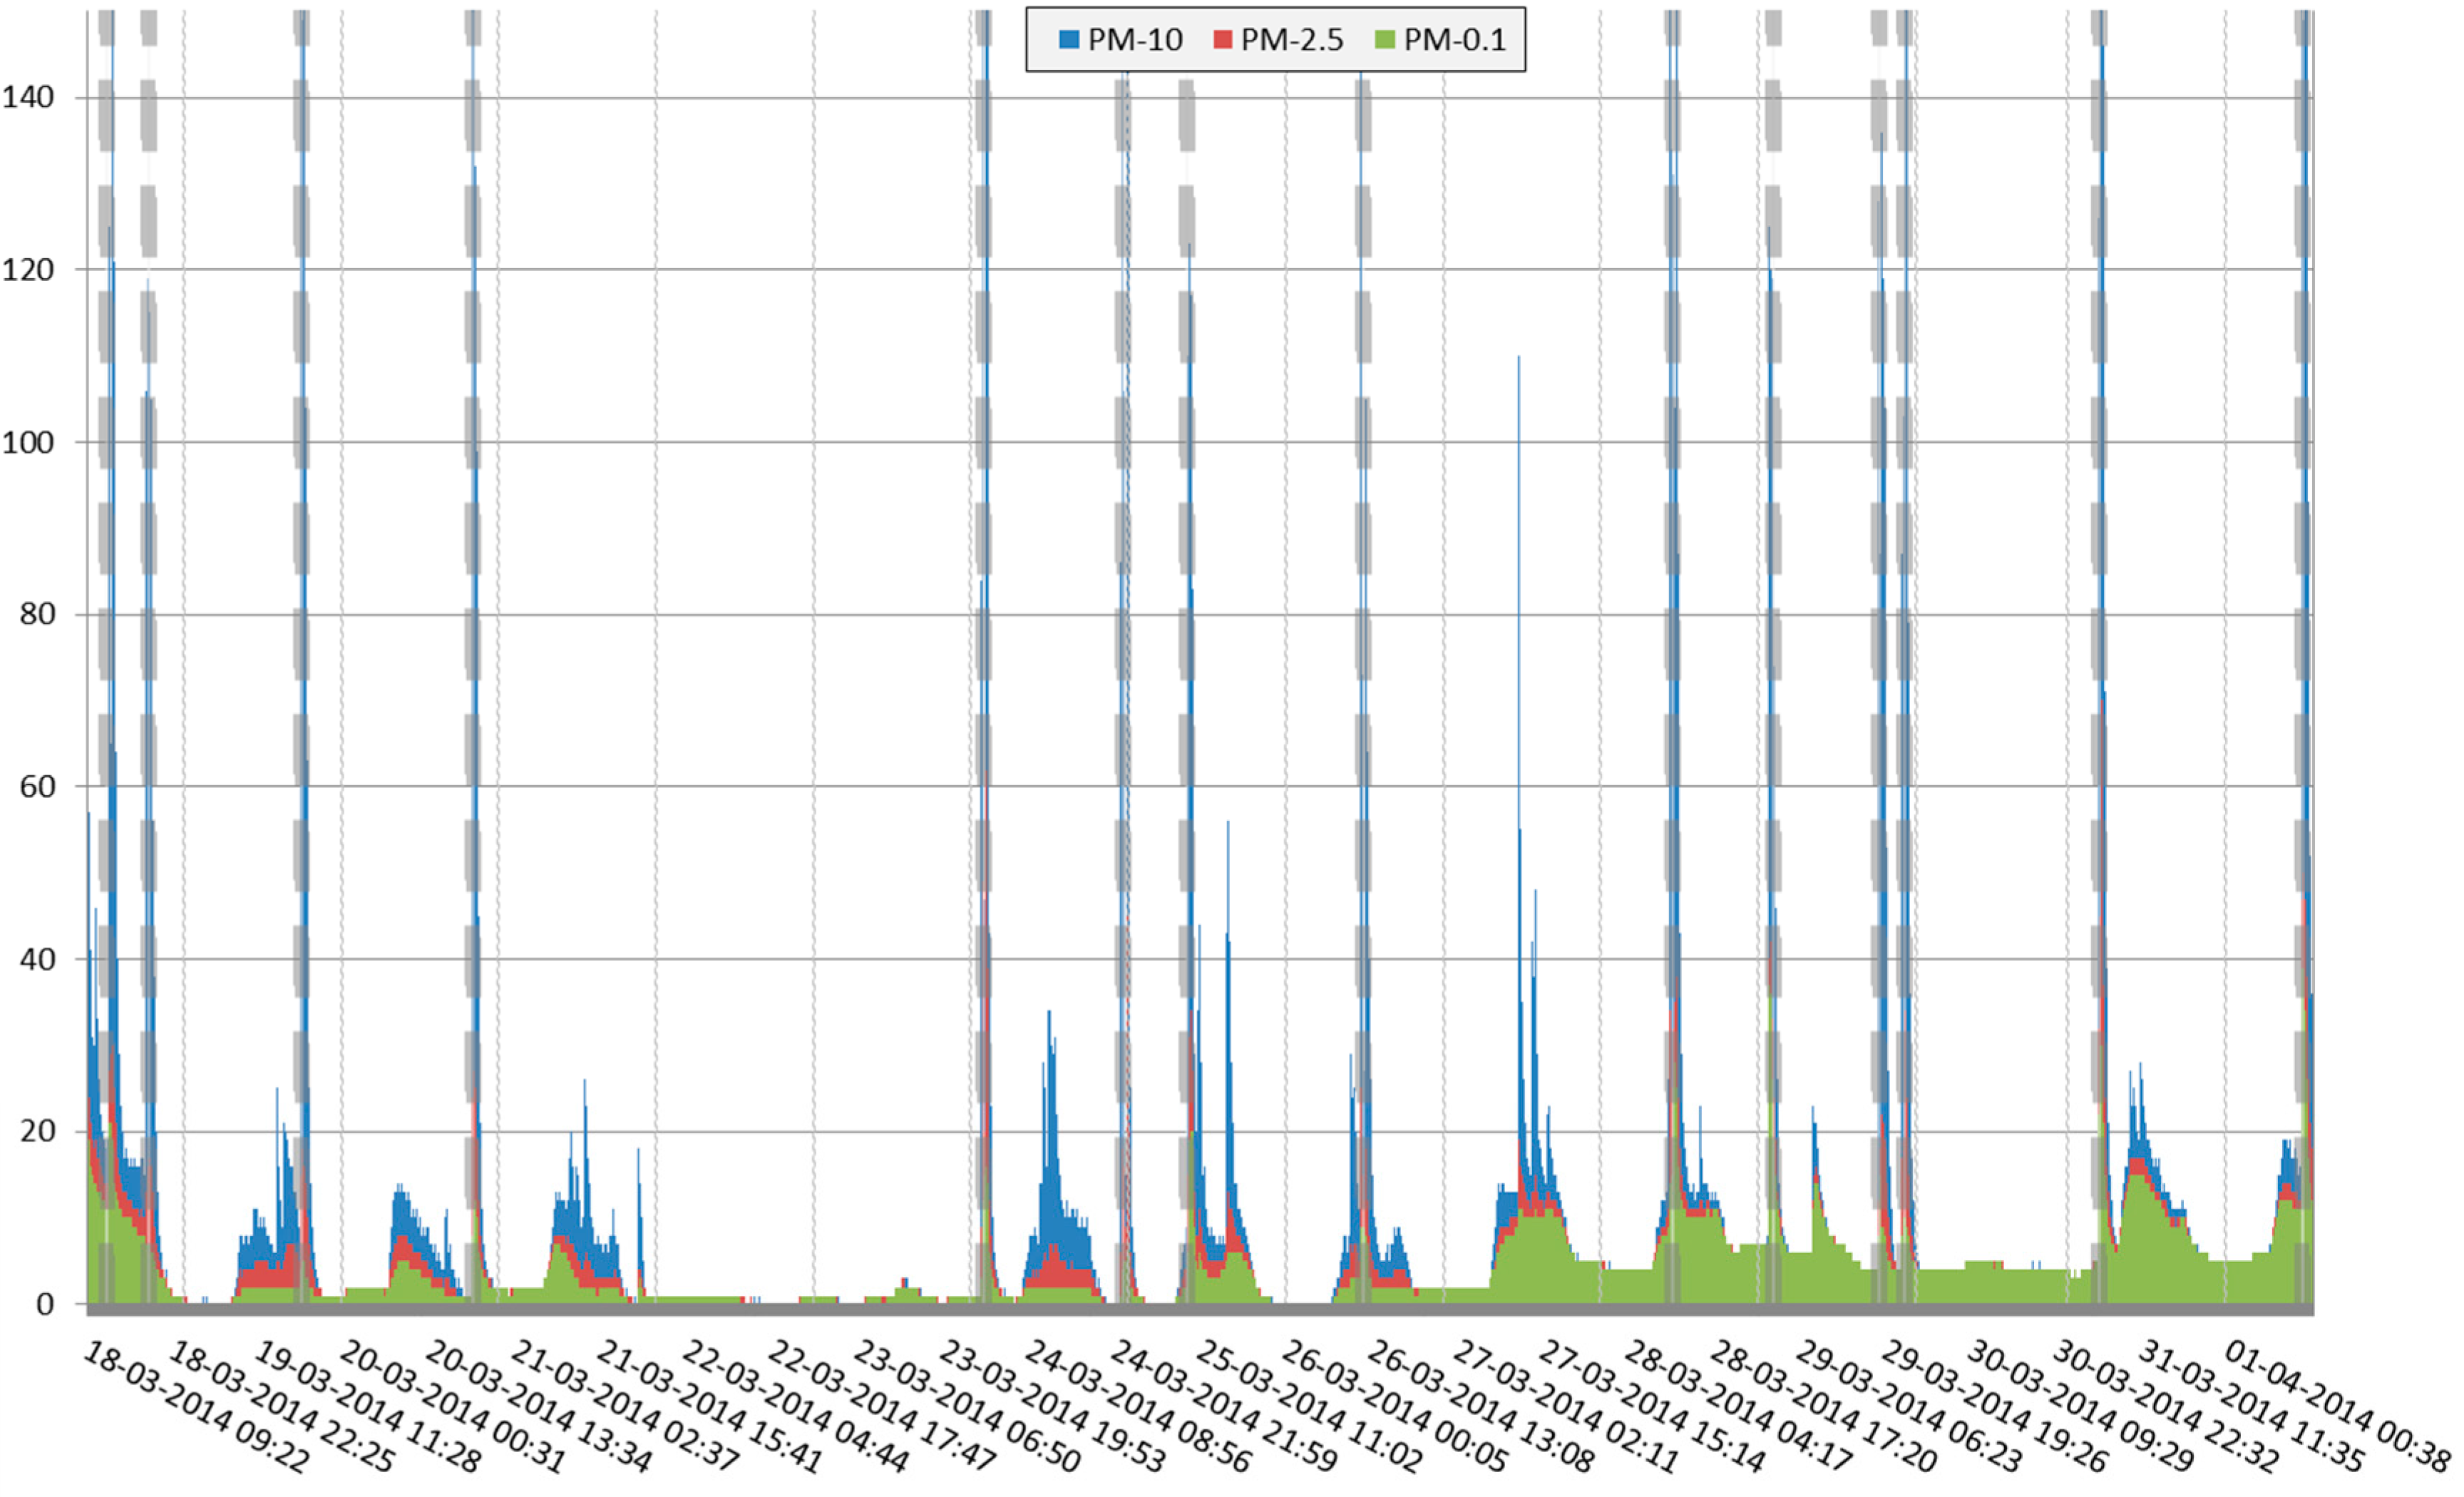This screenshot has width=2464, height=1497.
Task: Select the x-axis label 26-03-2014 13:08
Action: [1480, 1407]
